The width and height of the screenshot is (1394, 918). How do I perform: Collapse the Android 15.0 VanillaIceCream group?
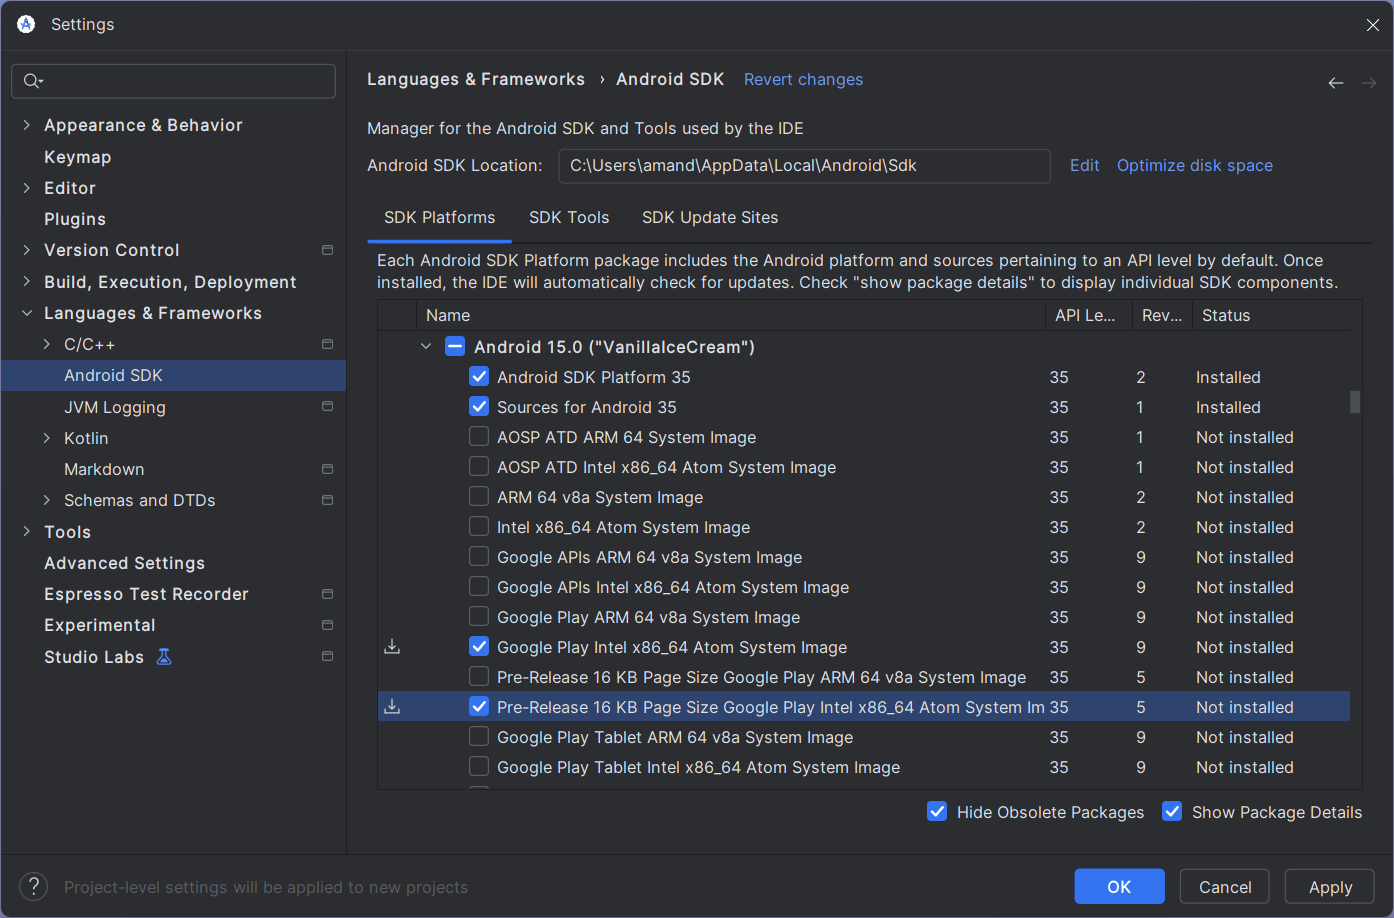tap(426, 347)
